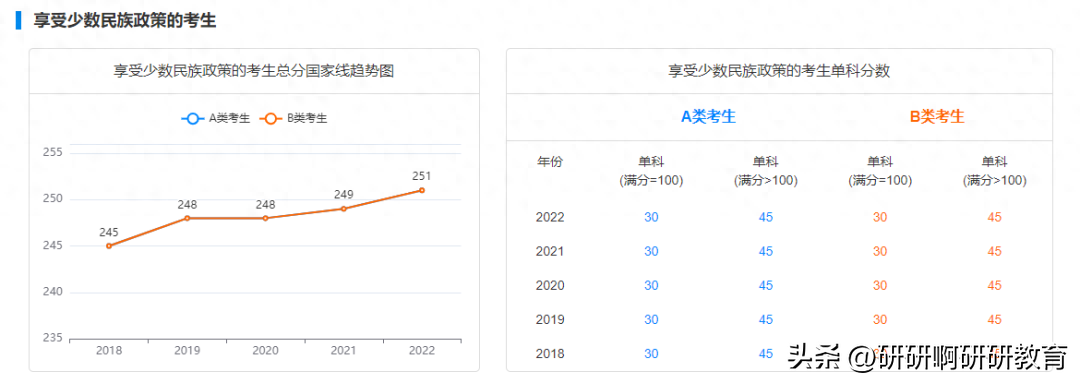Toggle the A类考生 legend series
The width and height of the screenshot is (1080, 383).
click(216, 118)
